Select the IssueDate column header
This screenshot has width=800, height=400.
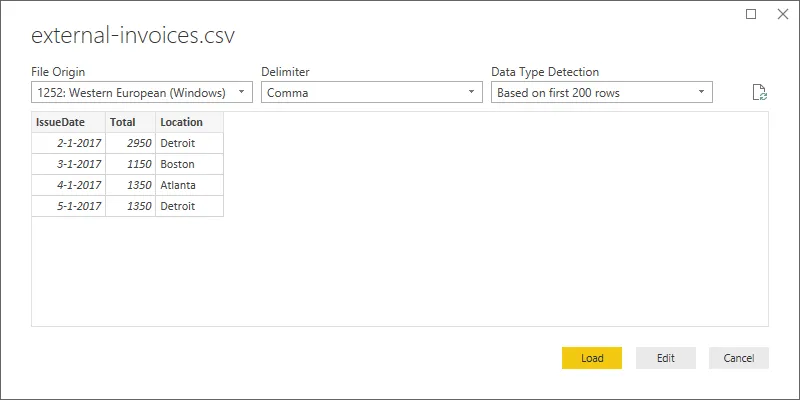click(68, 122)
